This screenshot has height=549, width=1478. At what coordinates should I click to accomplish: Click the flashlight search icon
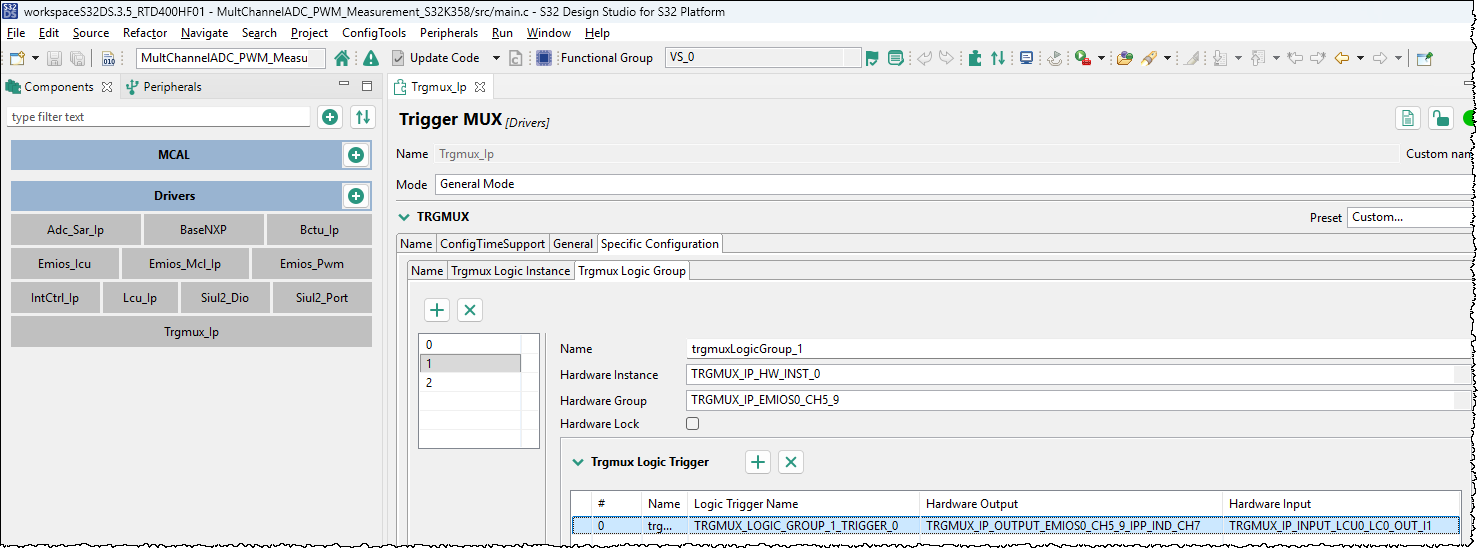click(x=1150, y=58)
